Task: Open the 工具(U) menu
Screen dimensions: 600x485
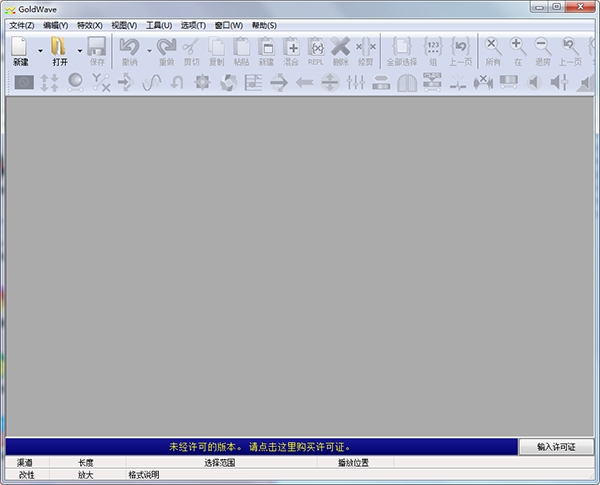Action: coord(159,25)
